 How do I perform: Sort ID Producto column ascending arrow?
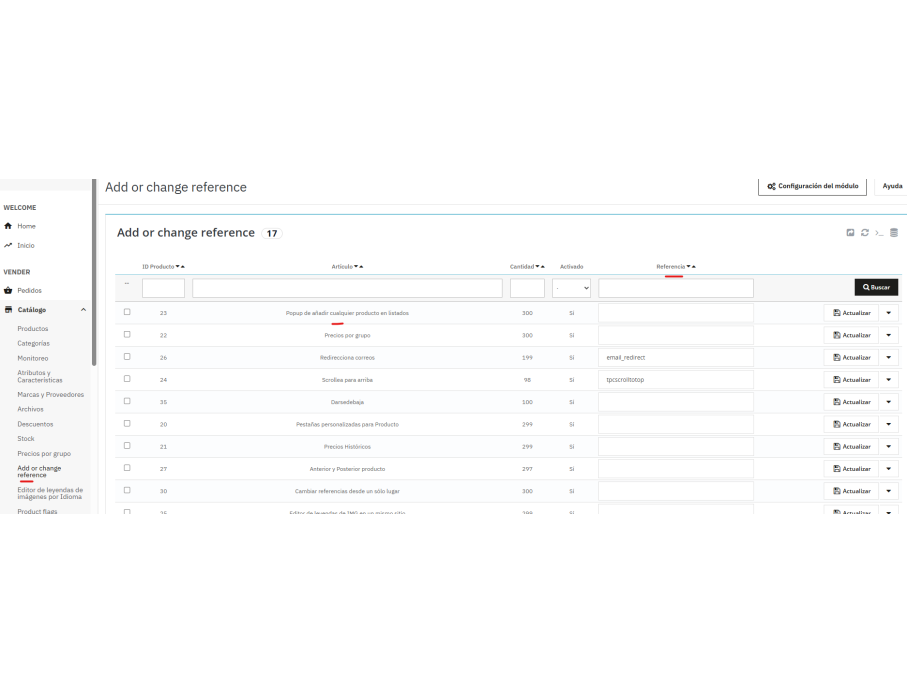tap(183, 267)
